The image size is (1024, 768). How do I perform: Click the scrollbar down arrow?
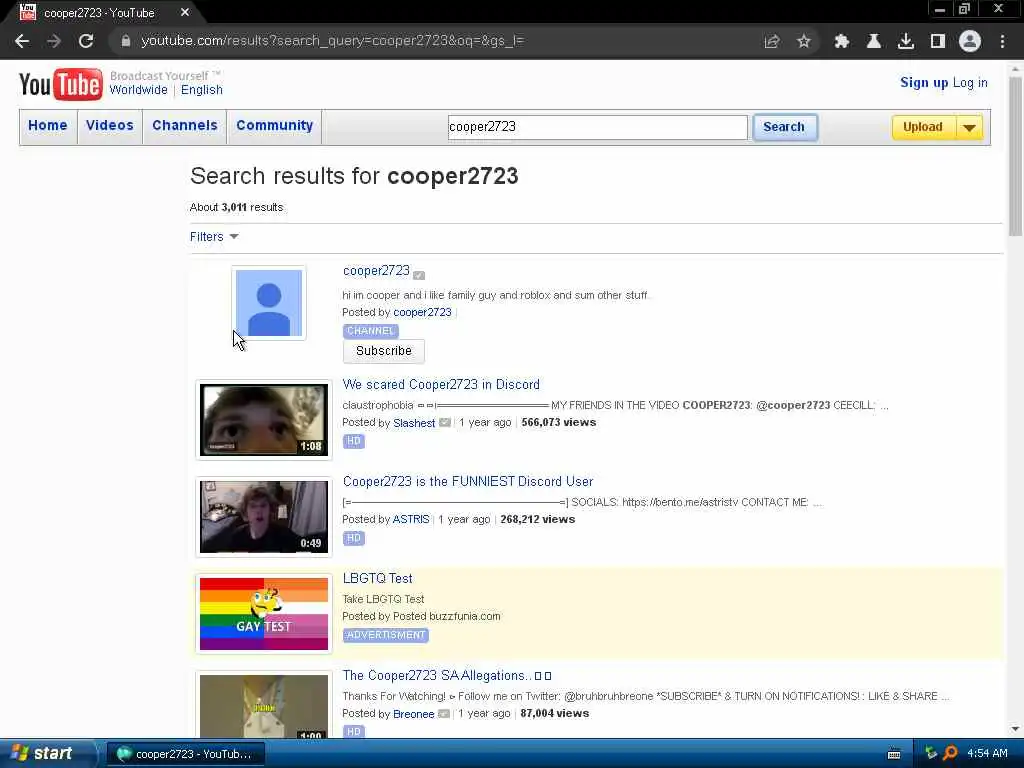(x=1015, y=729)
